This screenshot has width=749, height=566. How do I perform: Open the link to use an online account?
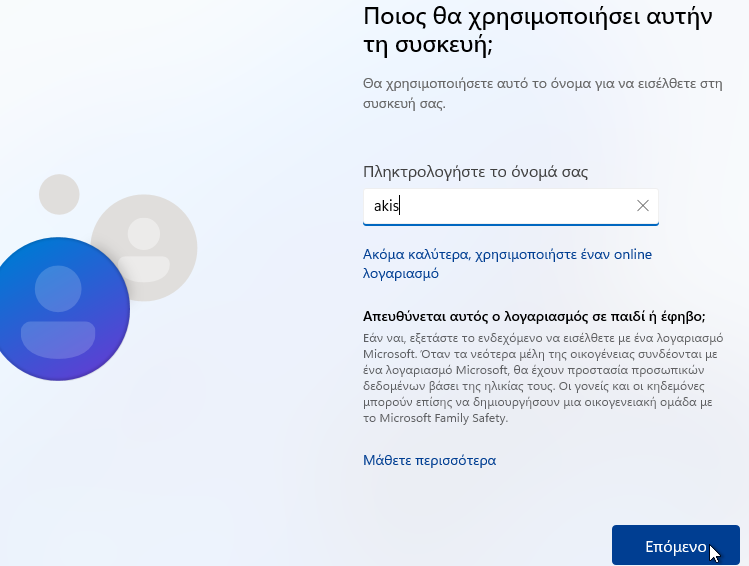(x=507, y=264)
